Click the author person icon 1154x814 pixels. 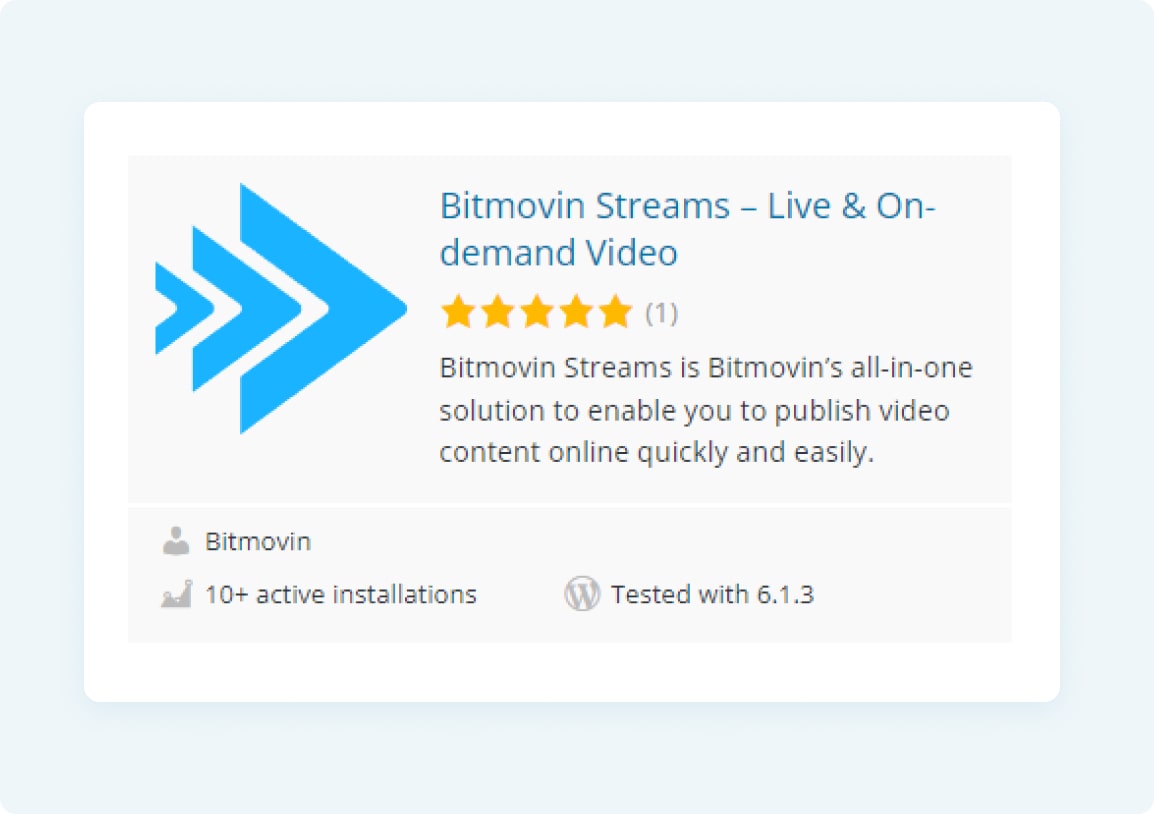[176, 541]
